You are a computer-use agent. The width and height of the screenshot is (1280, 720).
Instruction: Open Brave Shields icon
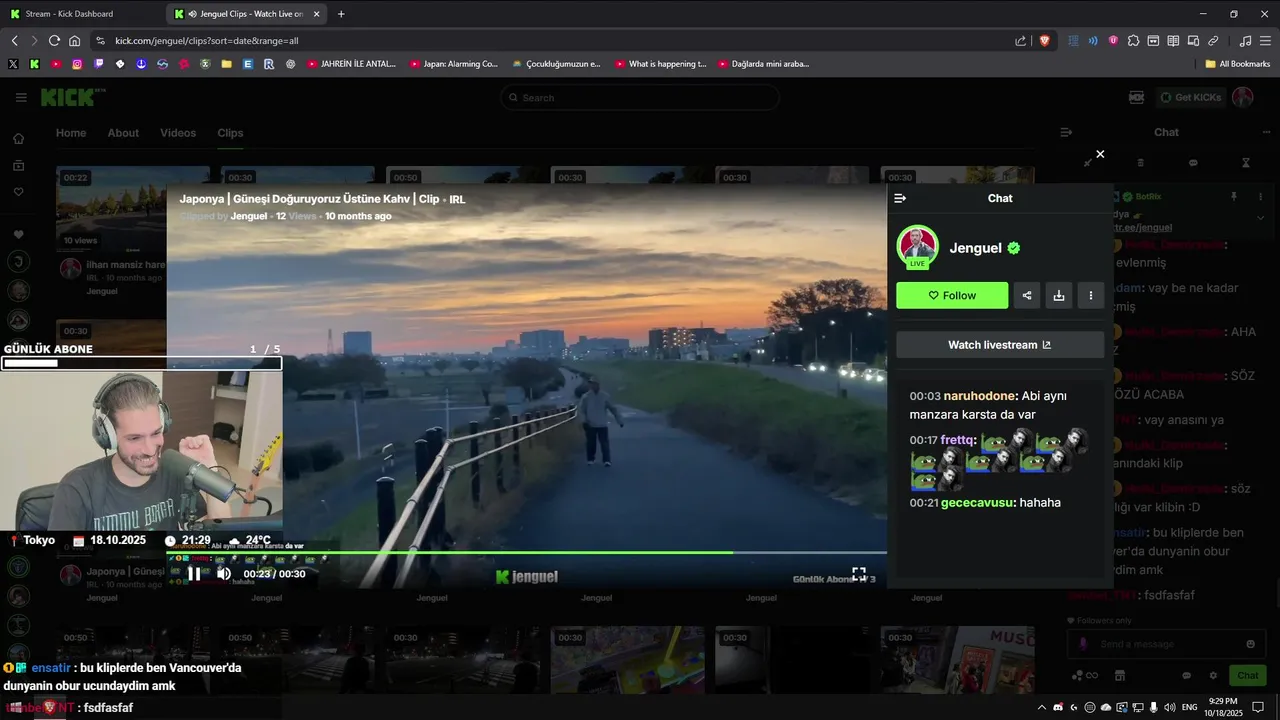1044,41
